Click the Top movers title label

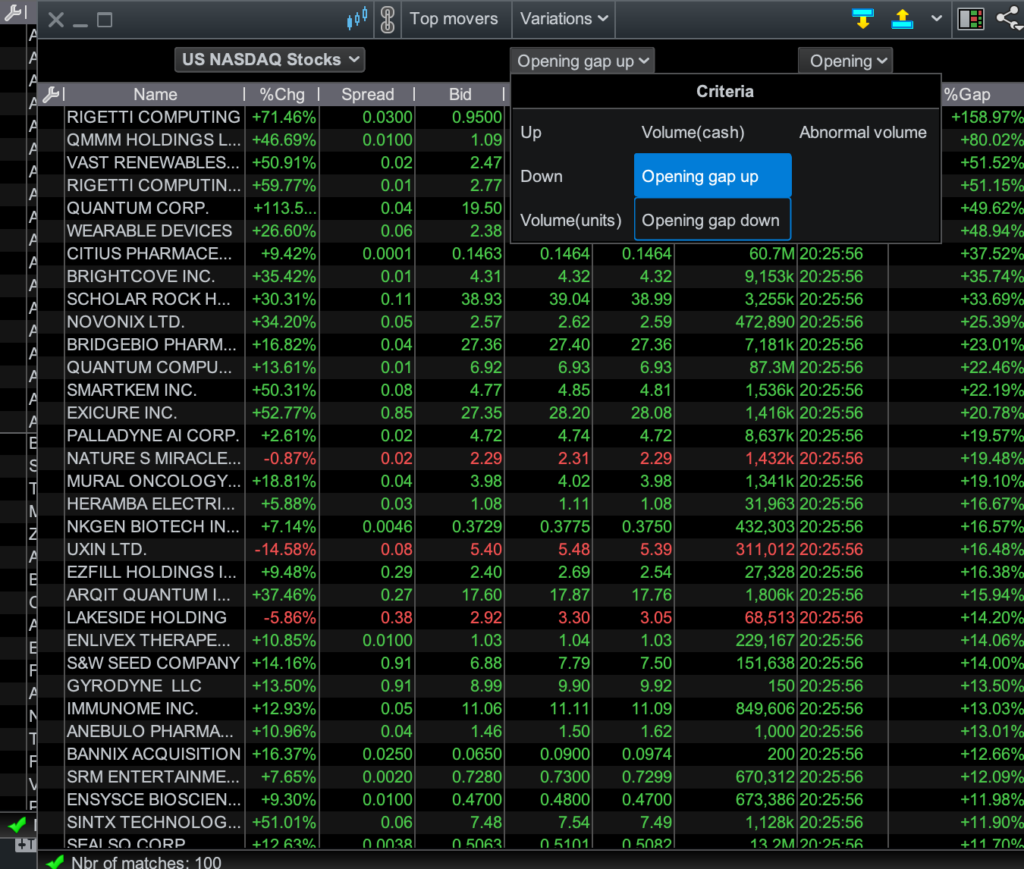(453, 19)
